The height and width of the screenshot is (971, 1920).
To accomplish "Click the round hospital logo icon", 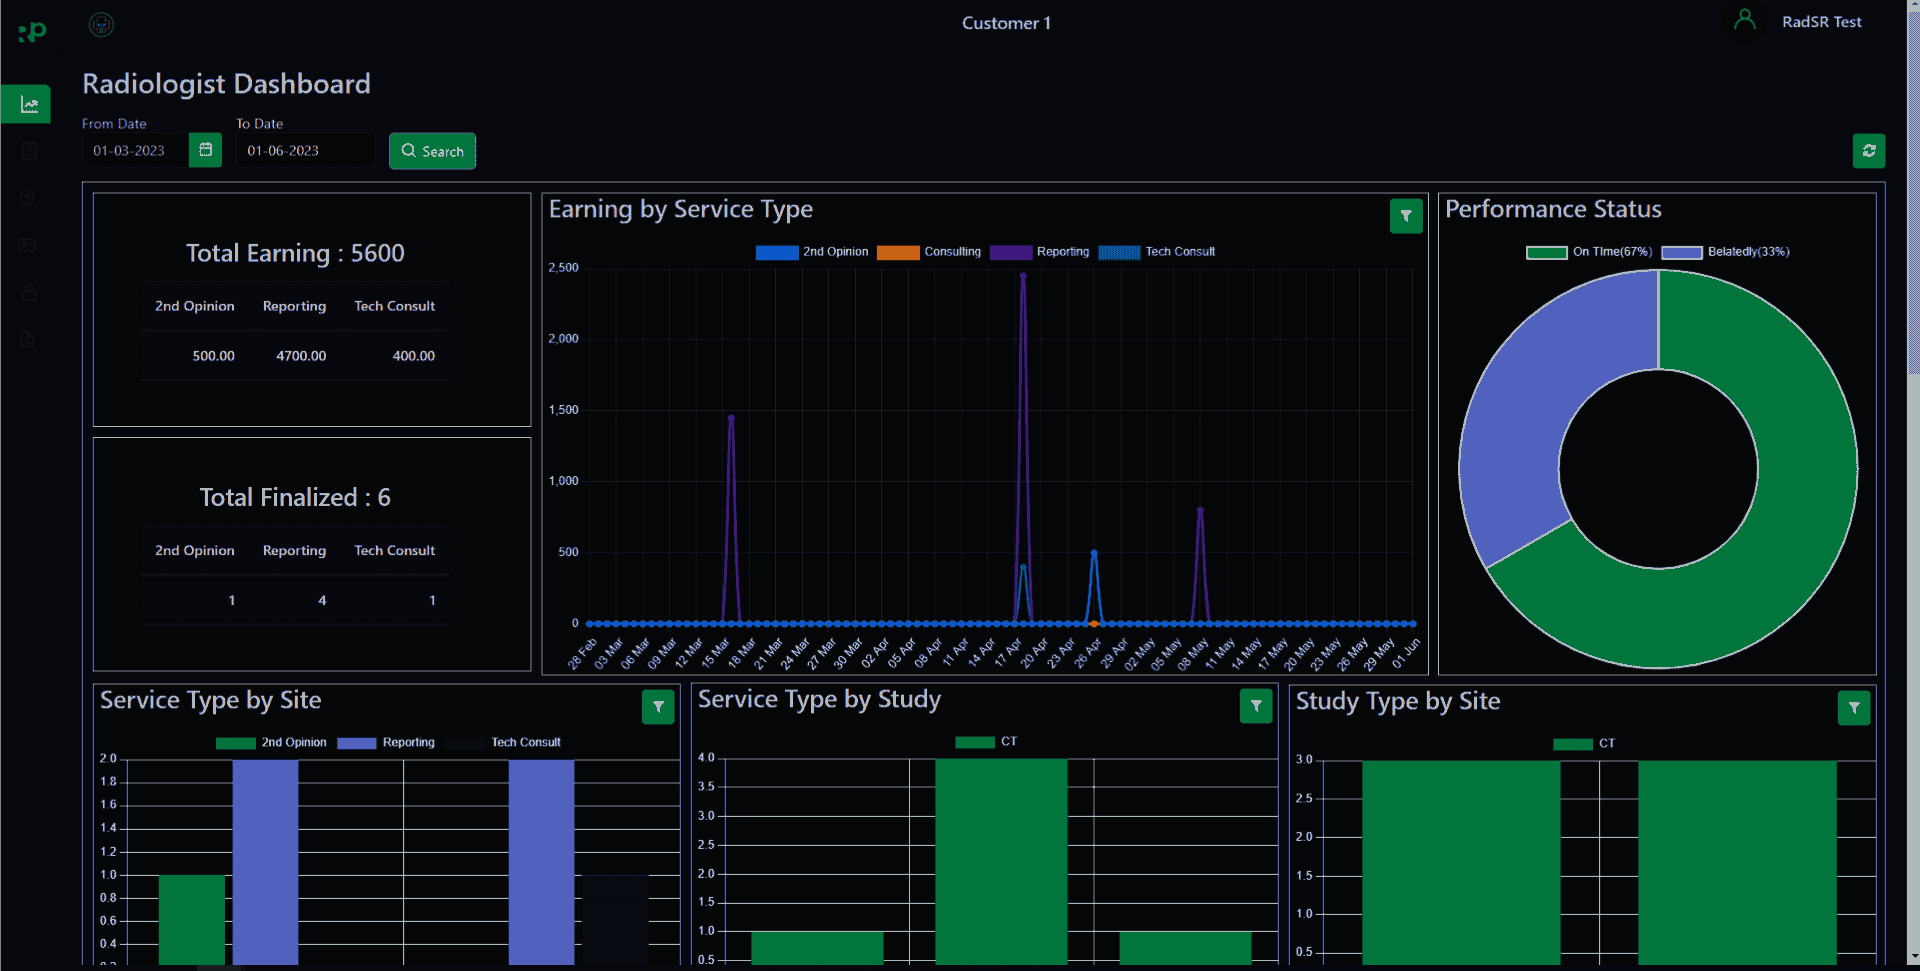I will 101,24.
